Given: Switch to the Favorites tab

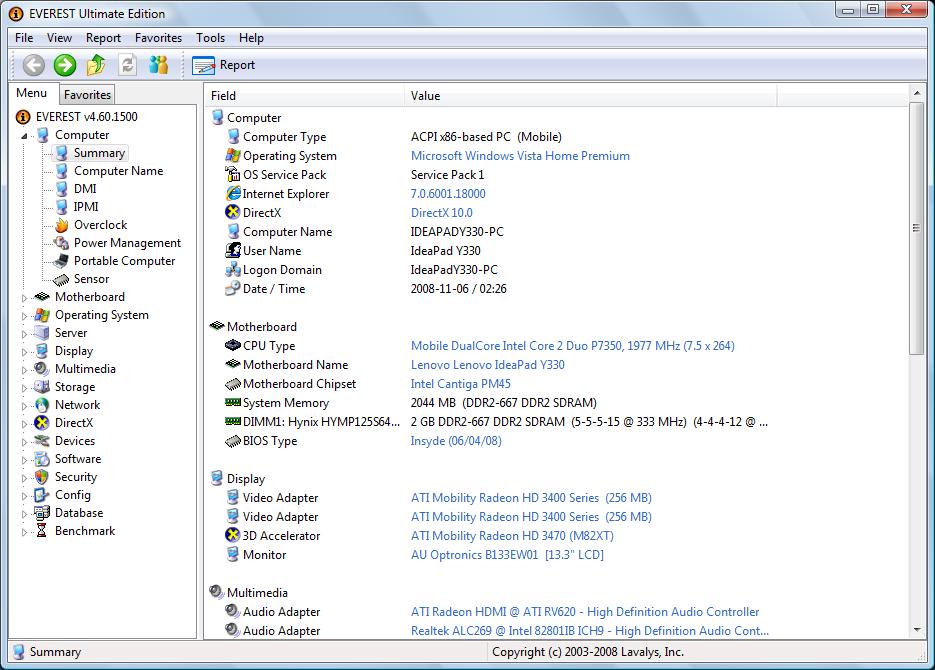Looking at the screenshot, I should click(x=87, y=94).
